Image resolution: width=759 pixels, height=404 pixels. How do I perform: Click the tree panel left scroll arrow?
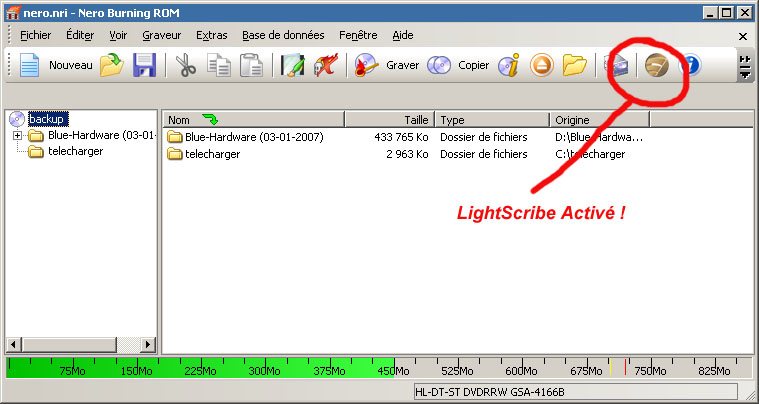tap(13, 344)
